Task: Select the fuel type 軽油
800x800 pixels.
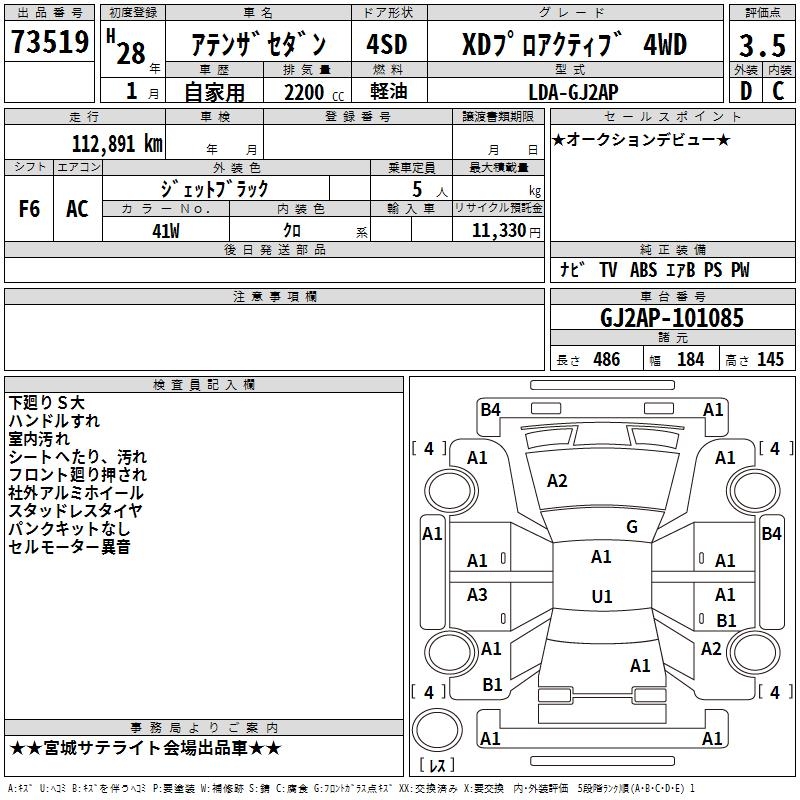Action: click(x=388, y=91)
